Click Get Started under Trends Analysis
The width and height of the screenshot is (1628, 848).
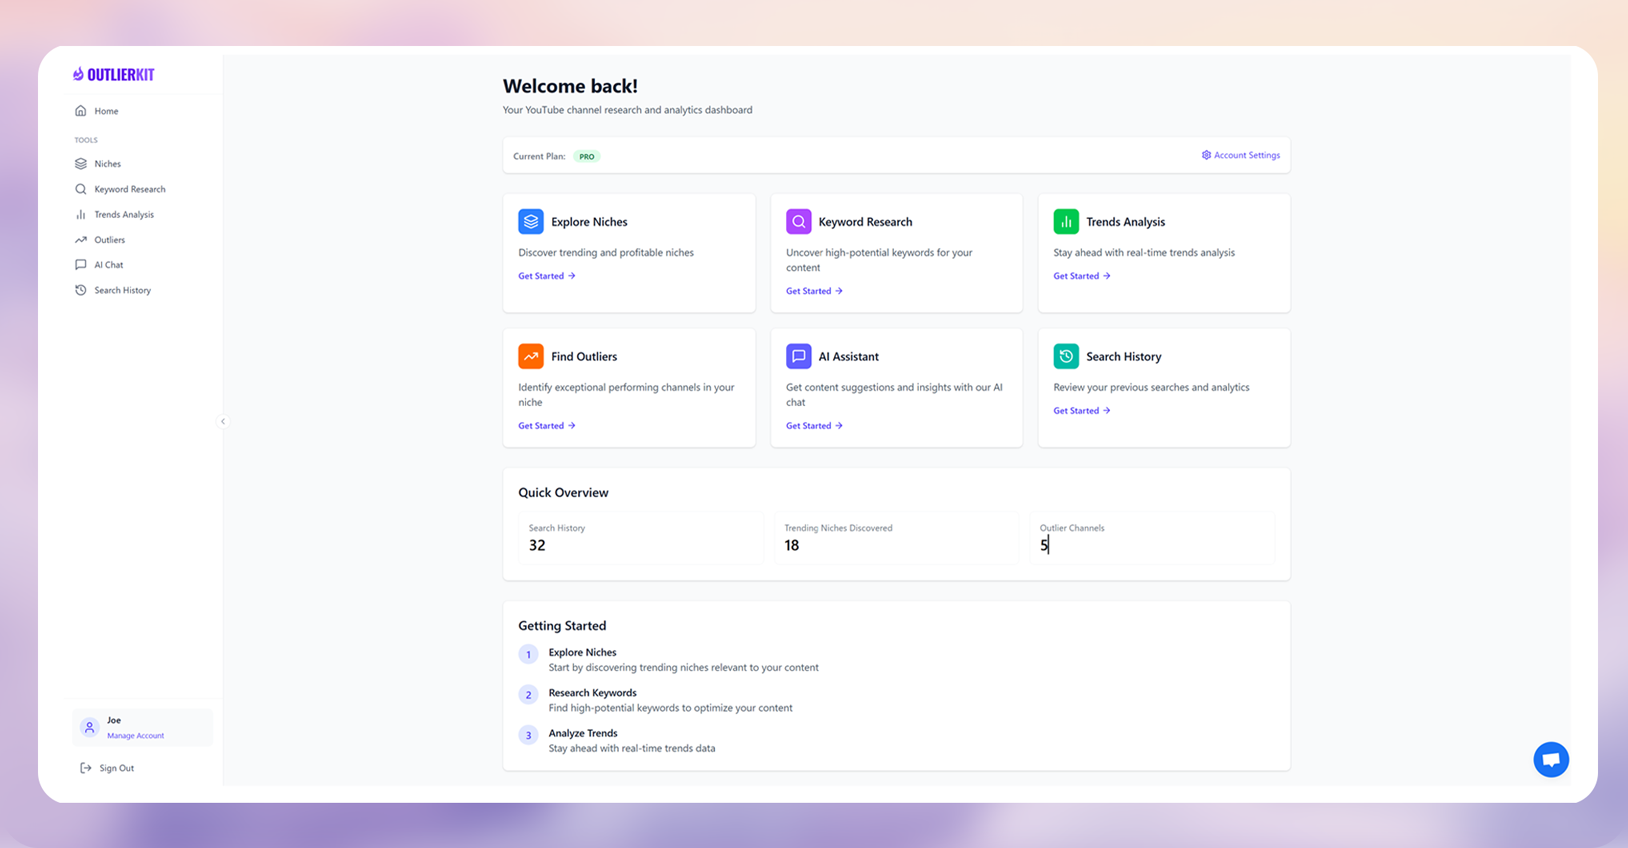coord(1082,276)
